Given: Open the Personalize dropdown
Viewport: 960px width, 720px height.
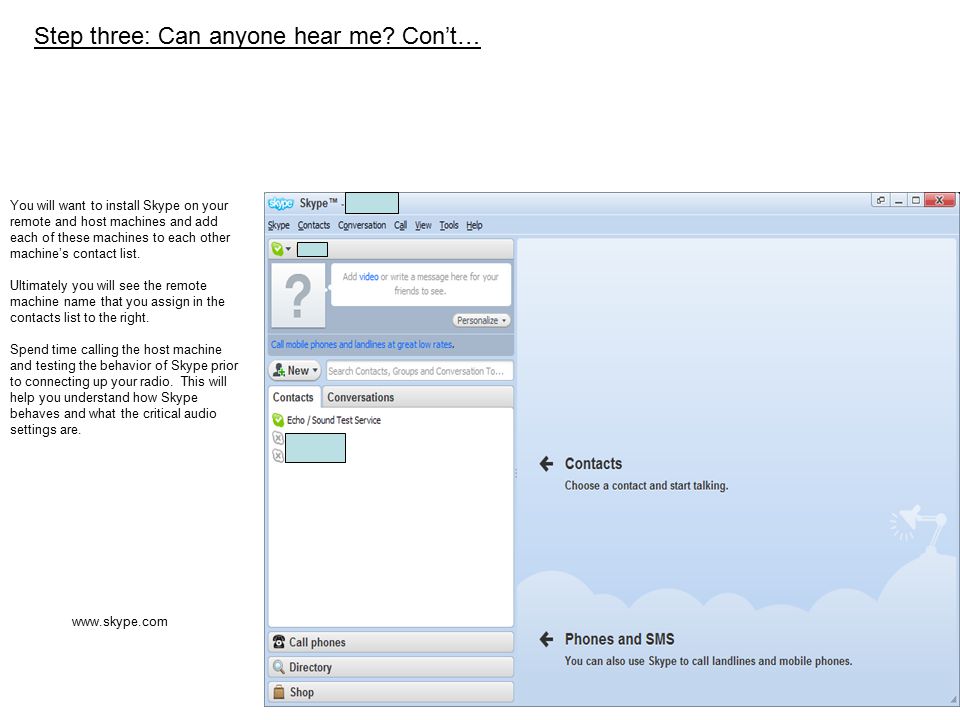Looking at the screenshot, I should click(x=481, y=320).
